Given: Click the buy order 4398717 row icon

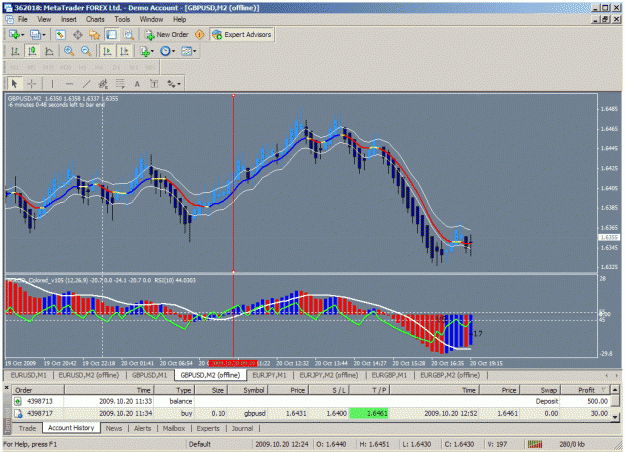Looking at the screenshot, I should [x=18, y=413].
